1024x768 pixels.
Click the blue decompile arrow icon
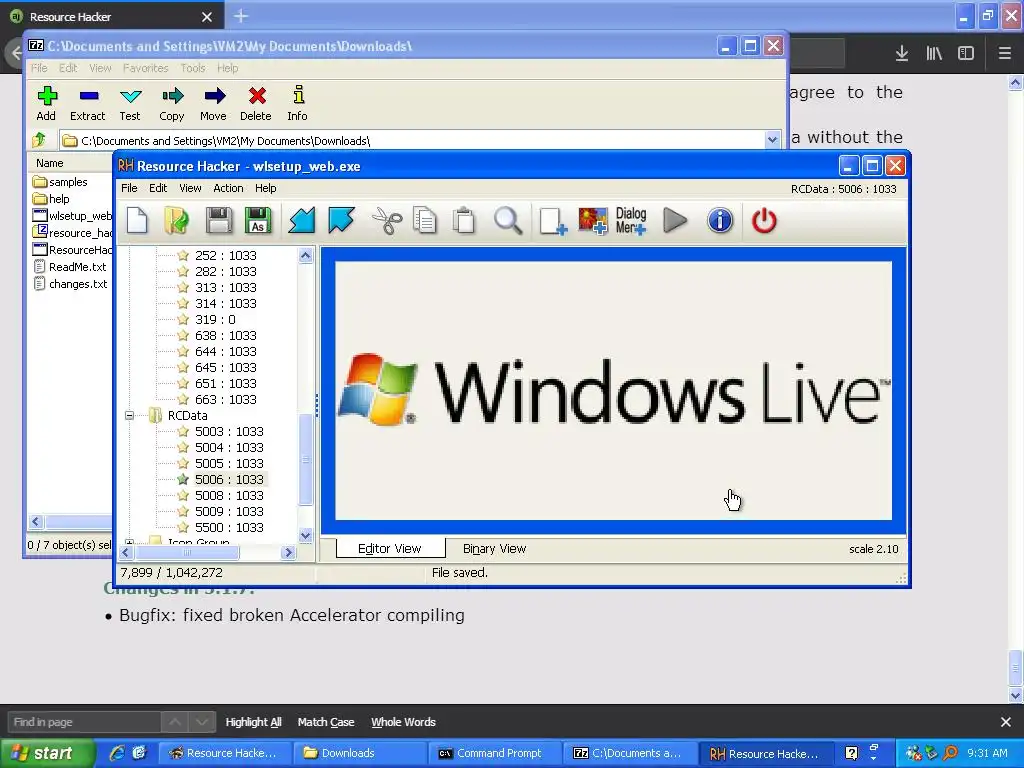click(x=341, y=221)
